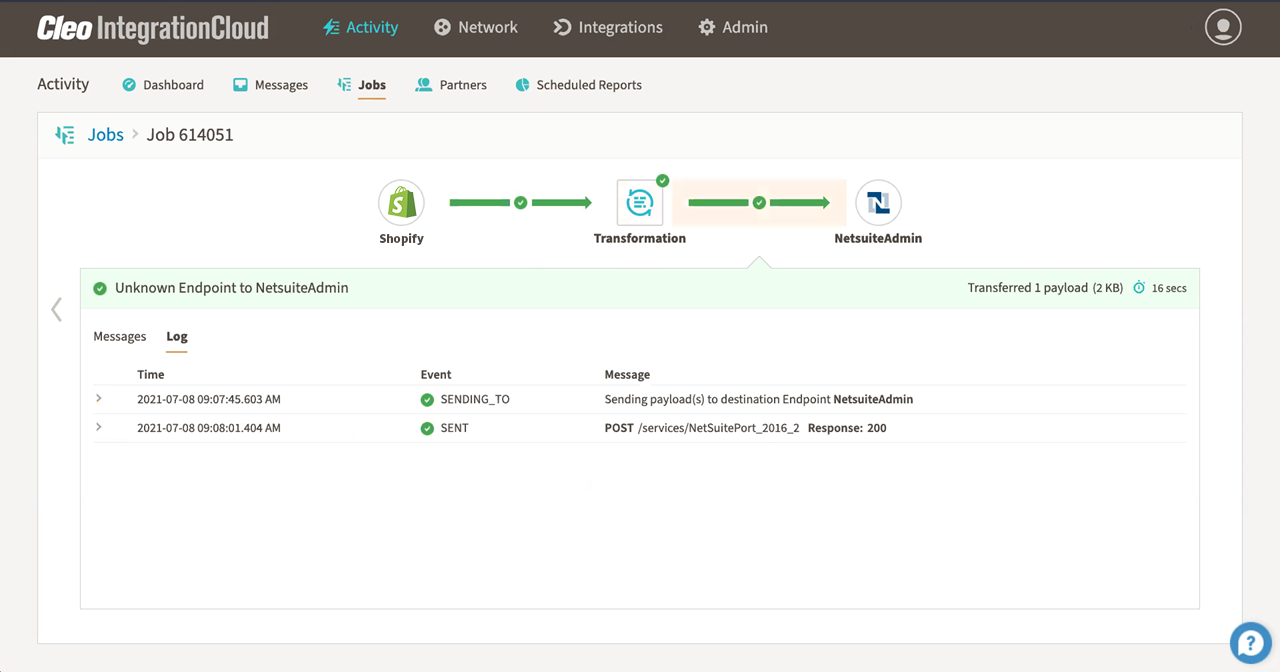Viewport: 1280px width, 672px height.
Task: Open the Integrations menu
Action: tap(608, 28)
